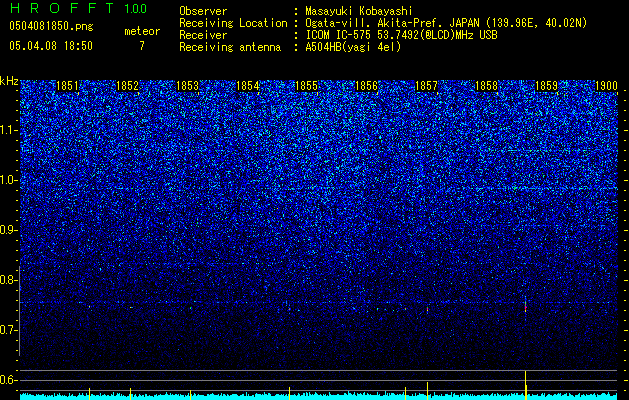
Task: Click the 1855 time axis label
Action: pos(306,86)
